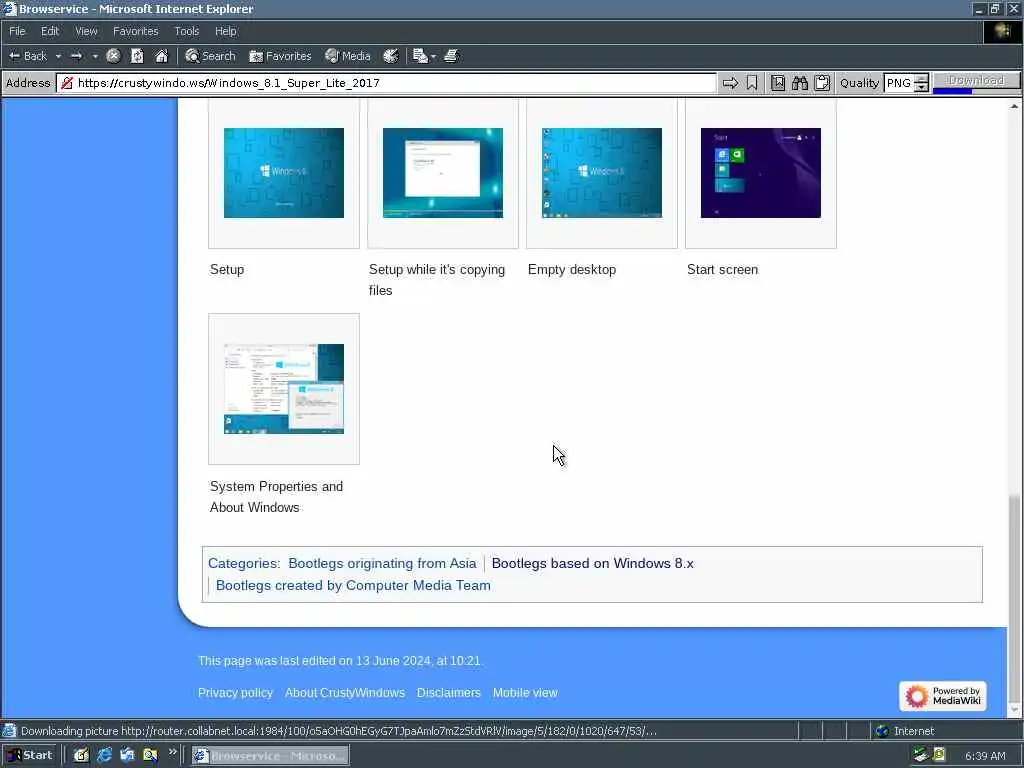The image size is (1024, 768).
Task: Open the Disclaimers footer link
Action: coord(449,693)
